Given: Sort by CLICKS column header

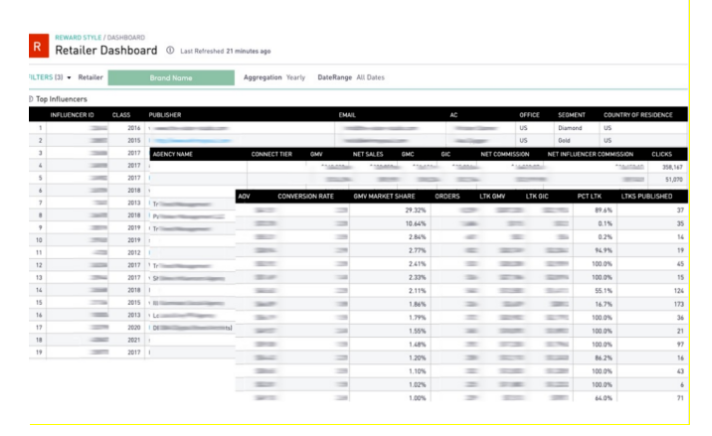Looking at the screenshot, I should [x=662, y=154].
